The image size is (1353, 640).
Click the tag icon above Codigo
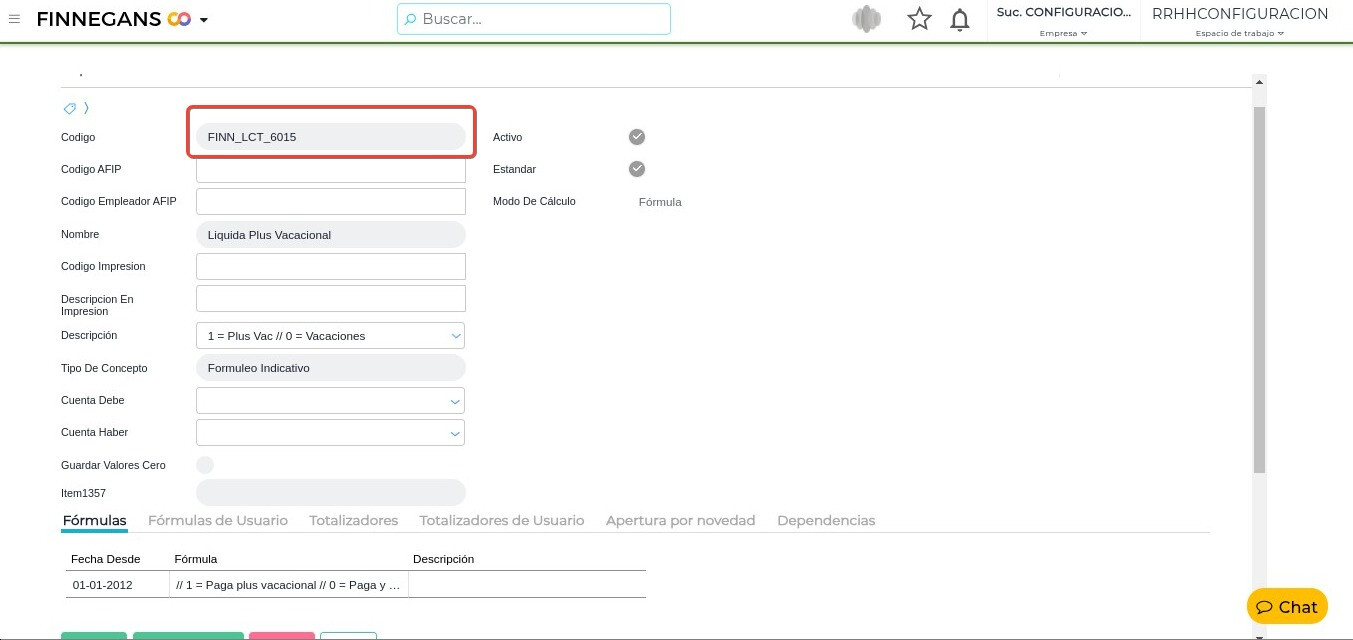tap(70, 108)
